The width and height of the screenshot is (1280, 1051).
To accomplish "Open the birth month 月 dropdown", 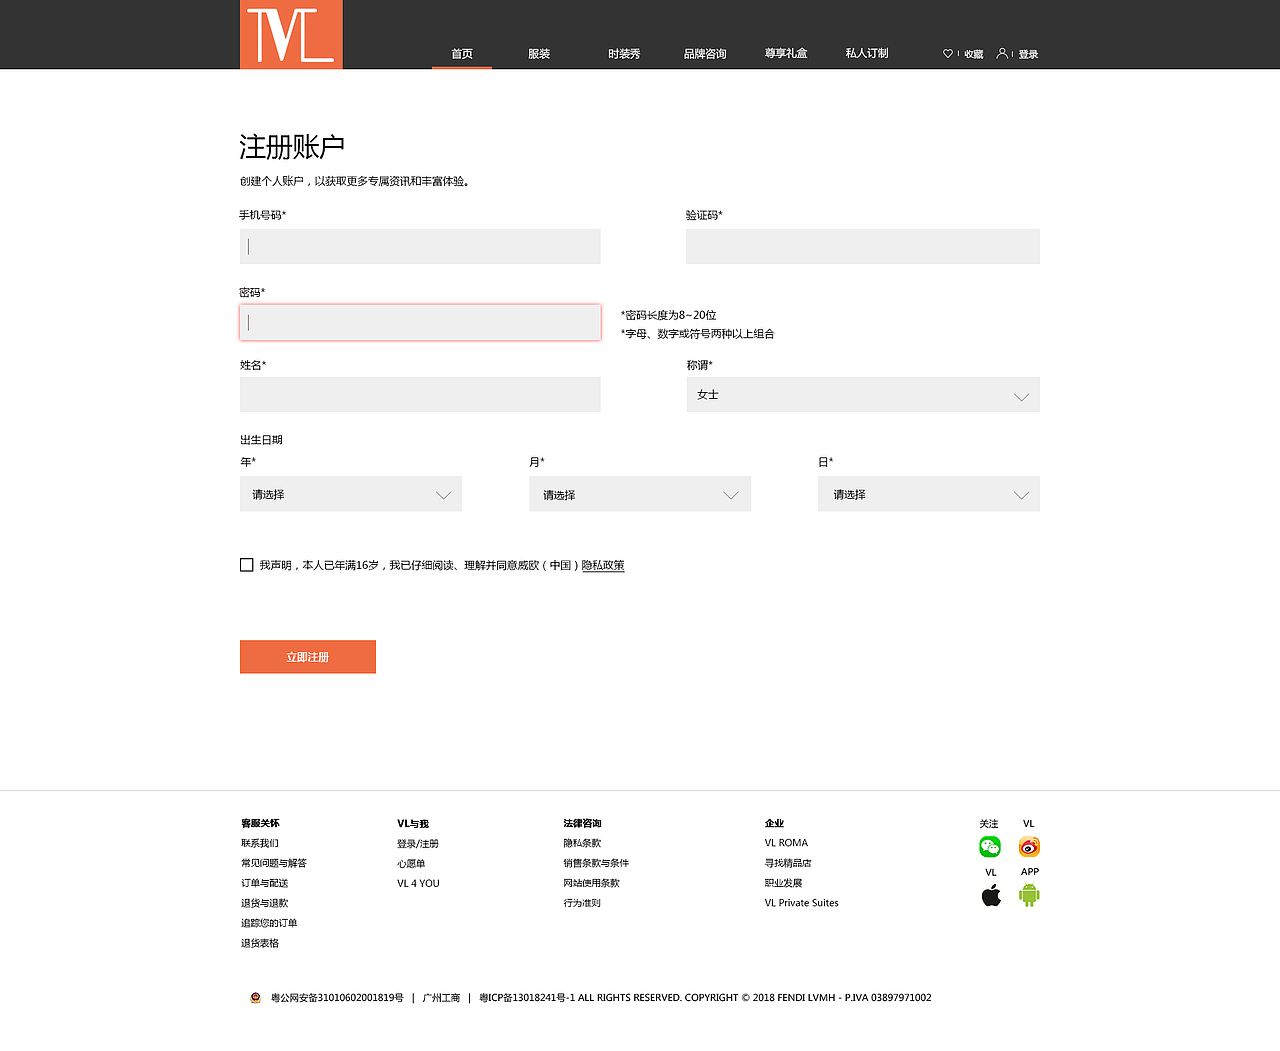I will point(640,494).
